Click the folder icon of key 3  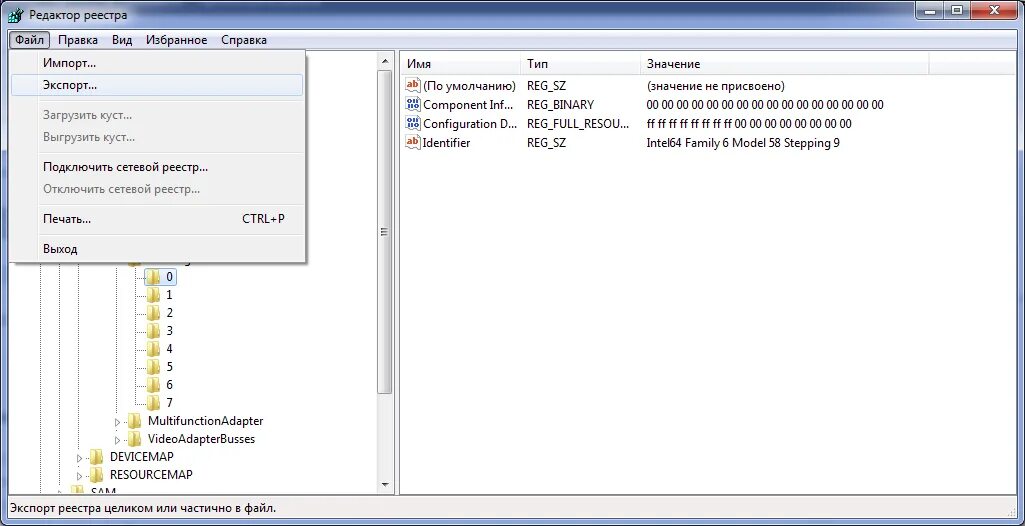pyautogui.click(x=152, y=331)
